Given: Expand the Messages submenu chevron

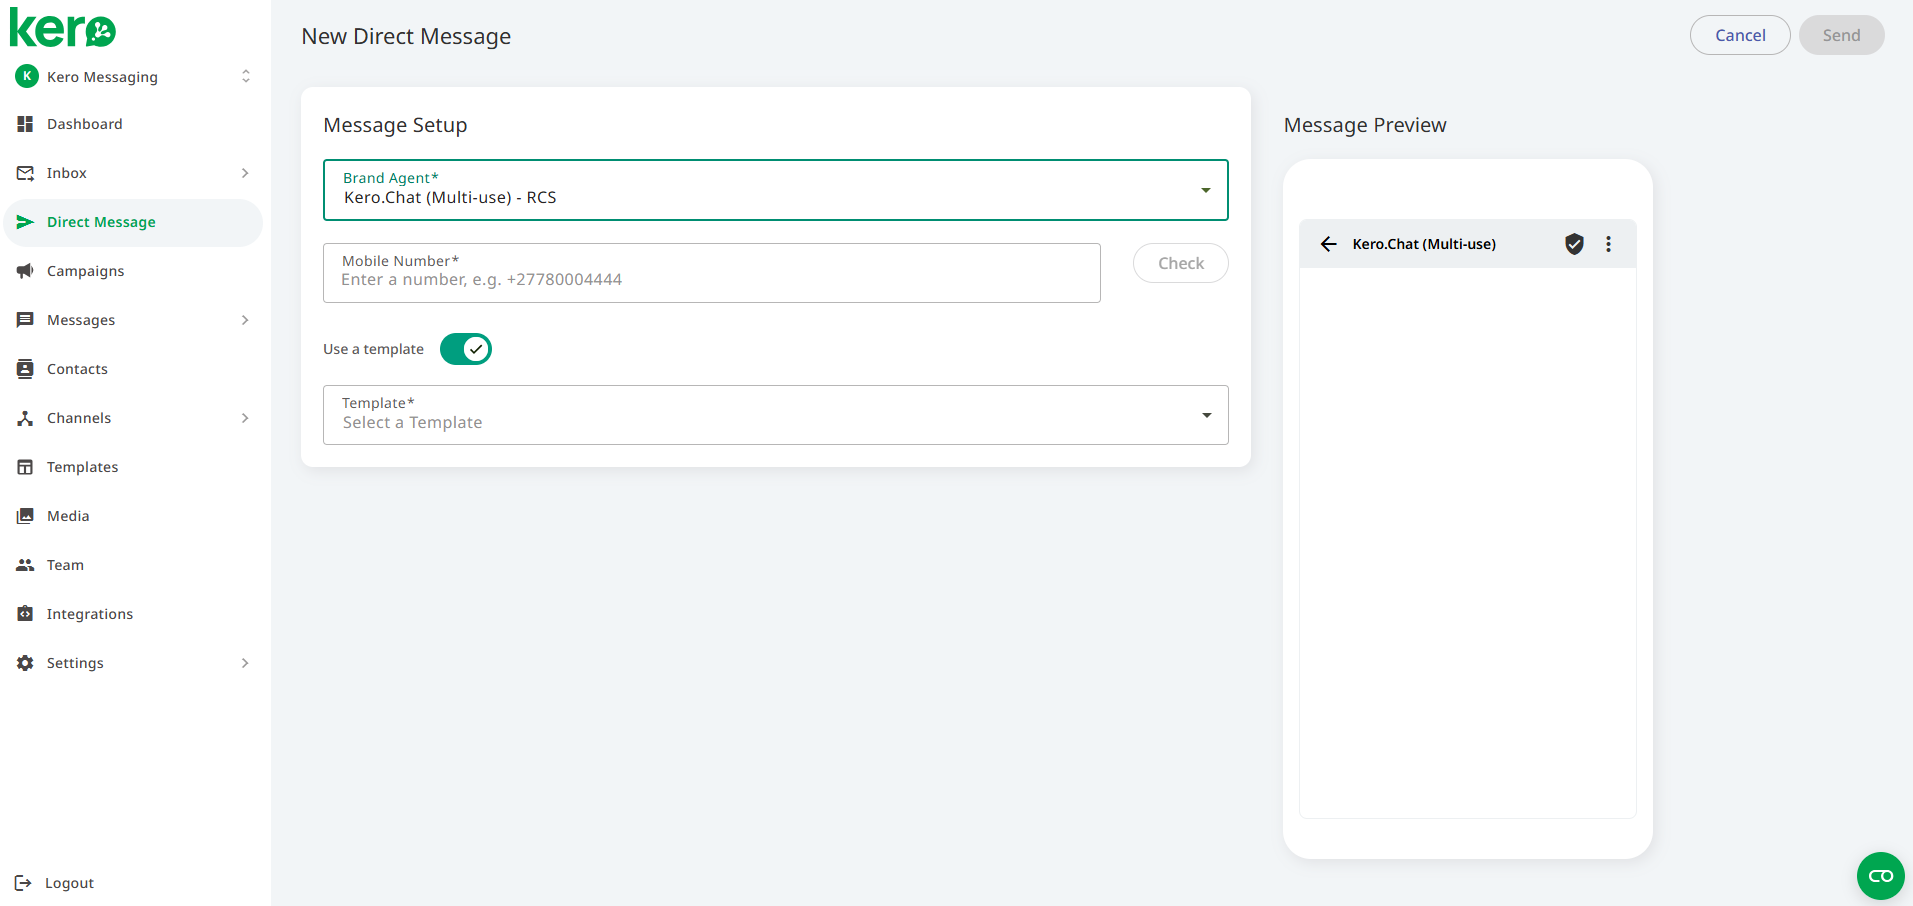Looking at the screenshot, I should [x=245, y=320].
